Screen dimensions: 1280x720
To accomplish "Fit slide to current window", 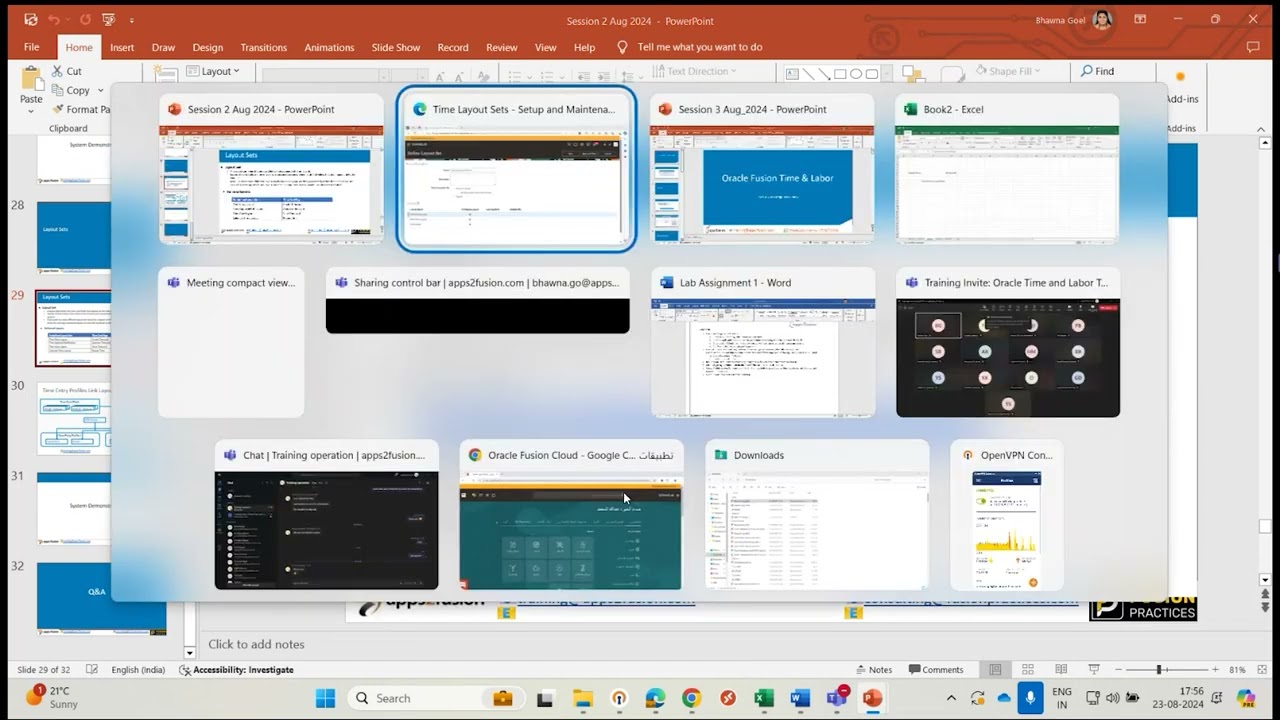I will [x=1262, y=670].
